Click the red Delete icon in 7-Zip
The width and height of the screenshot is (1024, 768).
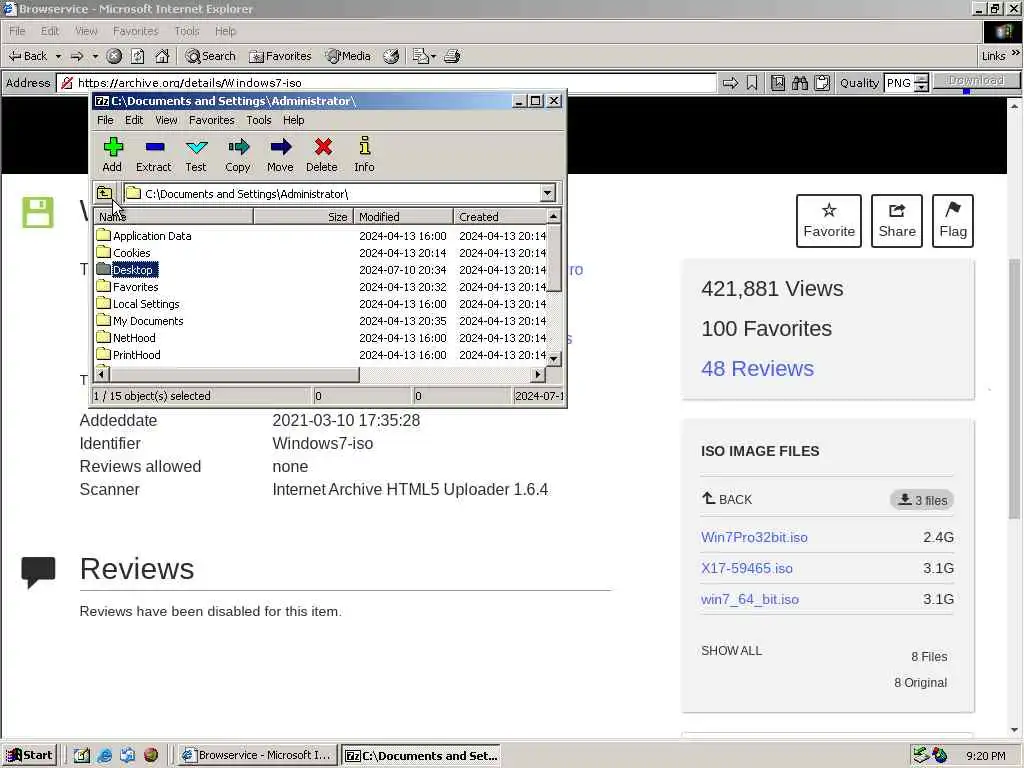pyautogui.click(x=322, y=155)
